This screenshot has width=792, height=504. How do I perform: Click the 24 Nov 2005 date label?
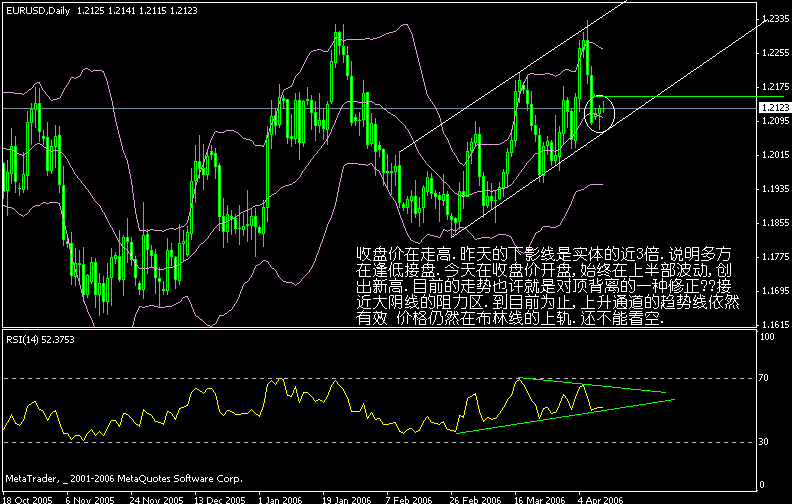point(157,500)
